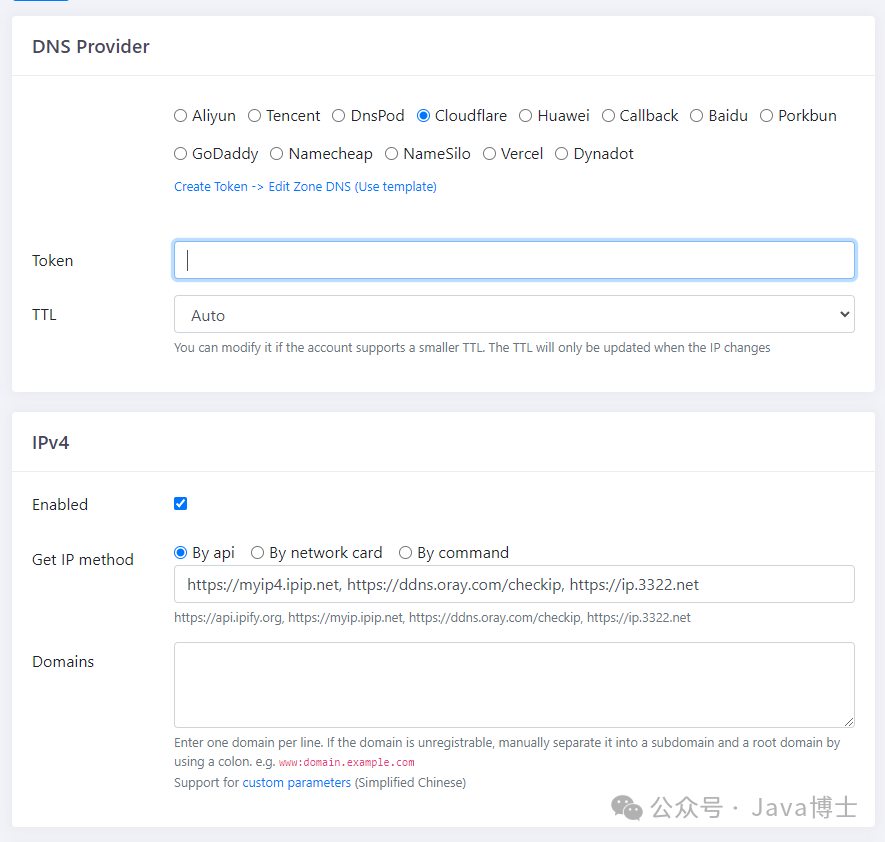Open the TTL Auto dropdown
Viewport: 885px width, 842px height.
point(514,315)
